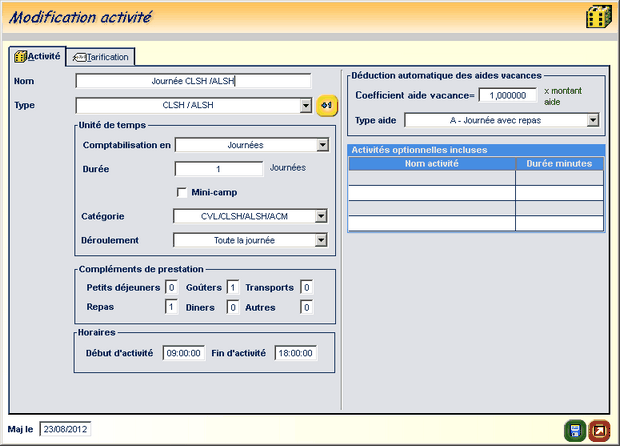Click the yellow button beside the Type field
620x446 pixels.
[327, 105]
